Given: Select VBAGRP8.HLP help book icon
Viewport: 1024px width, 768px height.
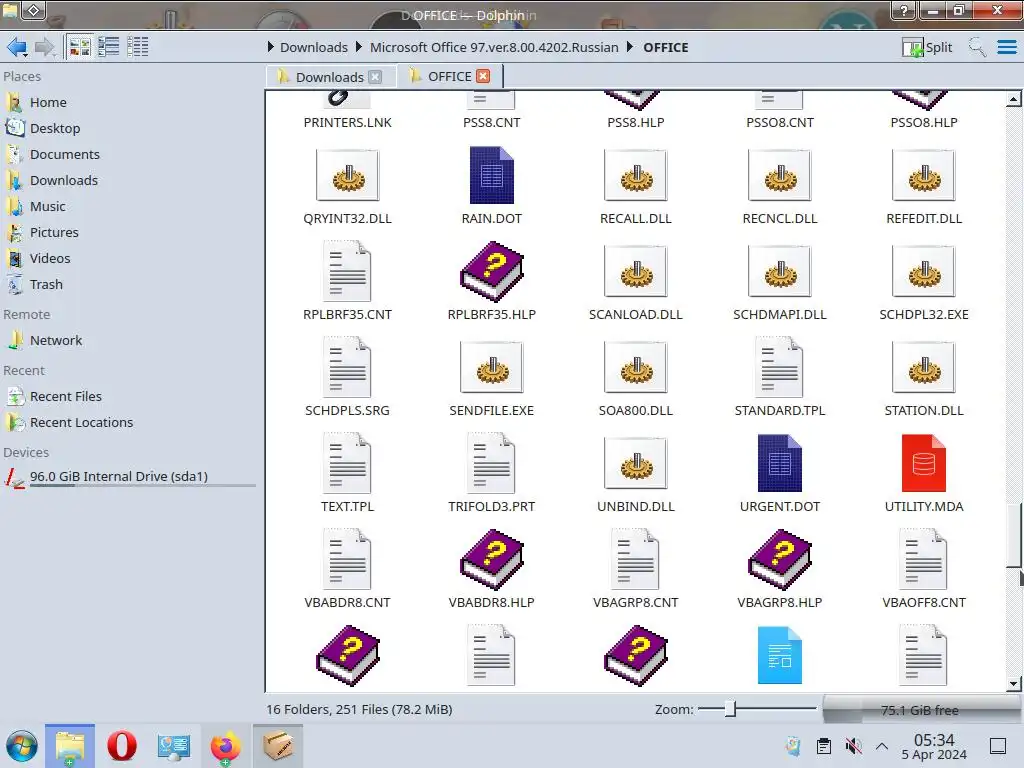Looking at the screenshot, I should 780,559.
